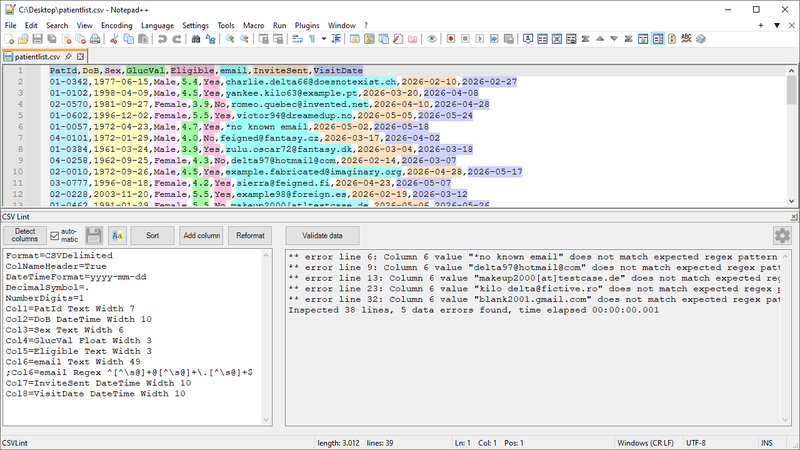Click the Windows (CR LF) status bar entry

[645, 443]
